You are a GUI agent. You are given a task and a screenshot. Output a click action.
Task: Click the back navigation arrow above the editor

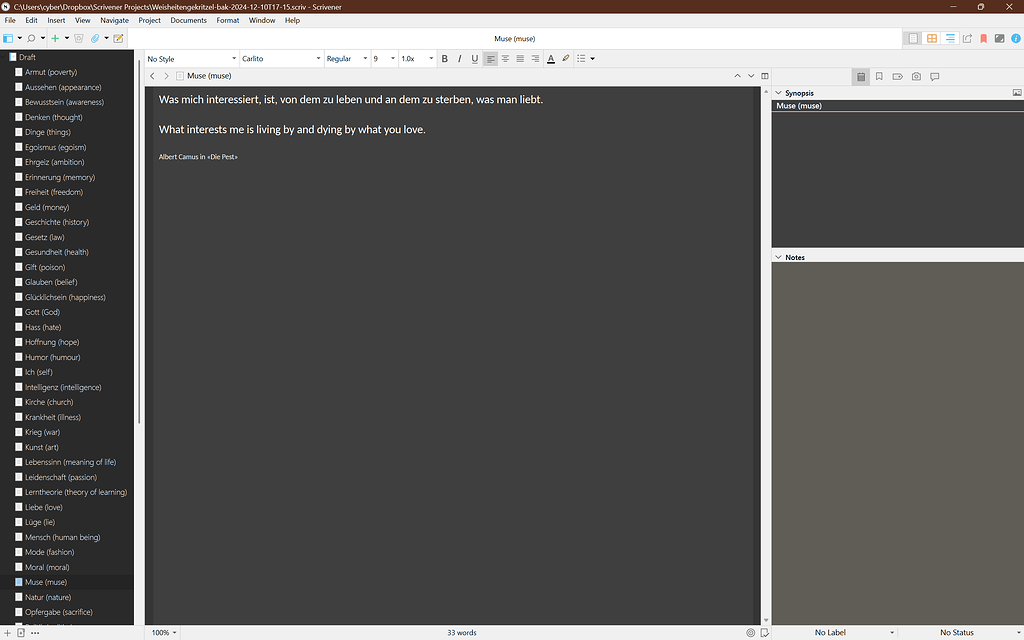[151, 75]
